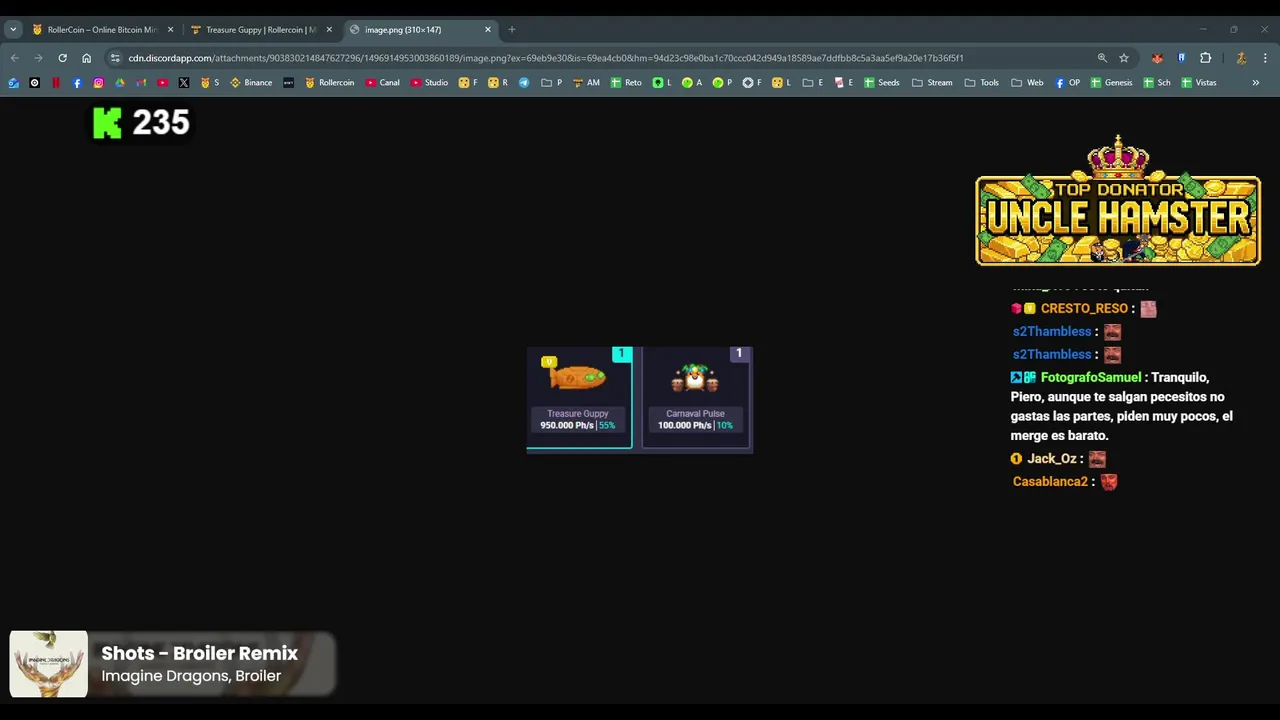This screenshot has height=720, width=1280.
Task: Open the Canal YouTube bookmark
Action: 382,83
